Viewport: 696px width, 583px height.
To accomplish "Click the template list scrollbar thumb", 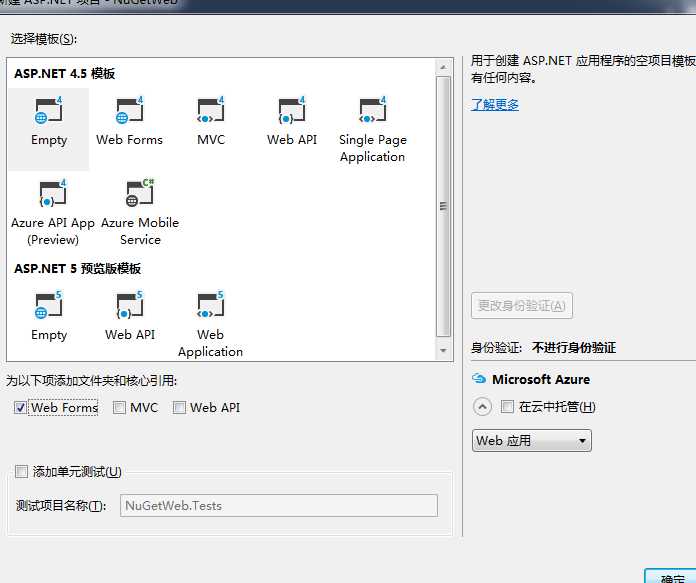I will pos(443,206).
